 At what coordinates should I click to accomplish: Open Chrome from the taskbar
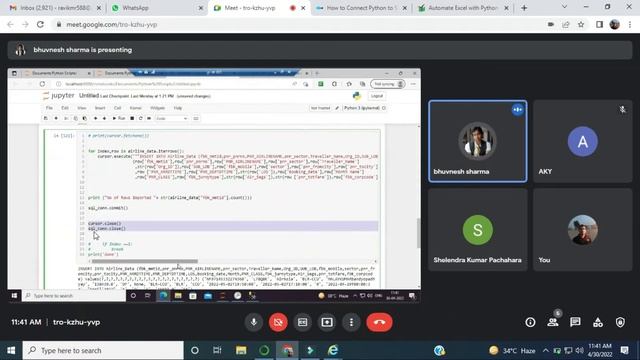tap(287, 350)
